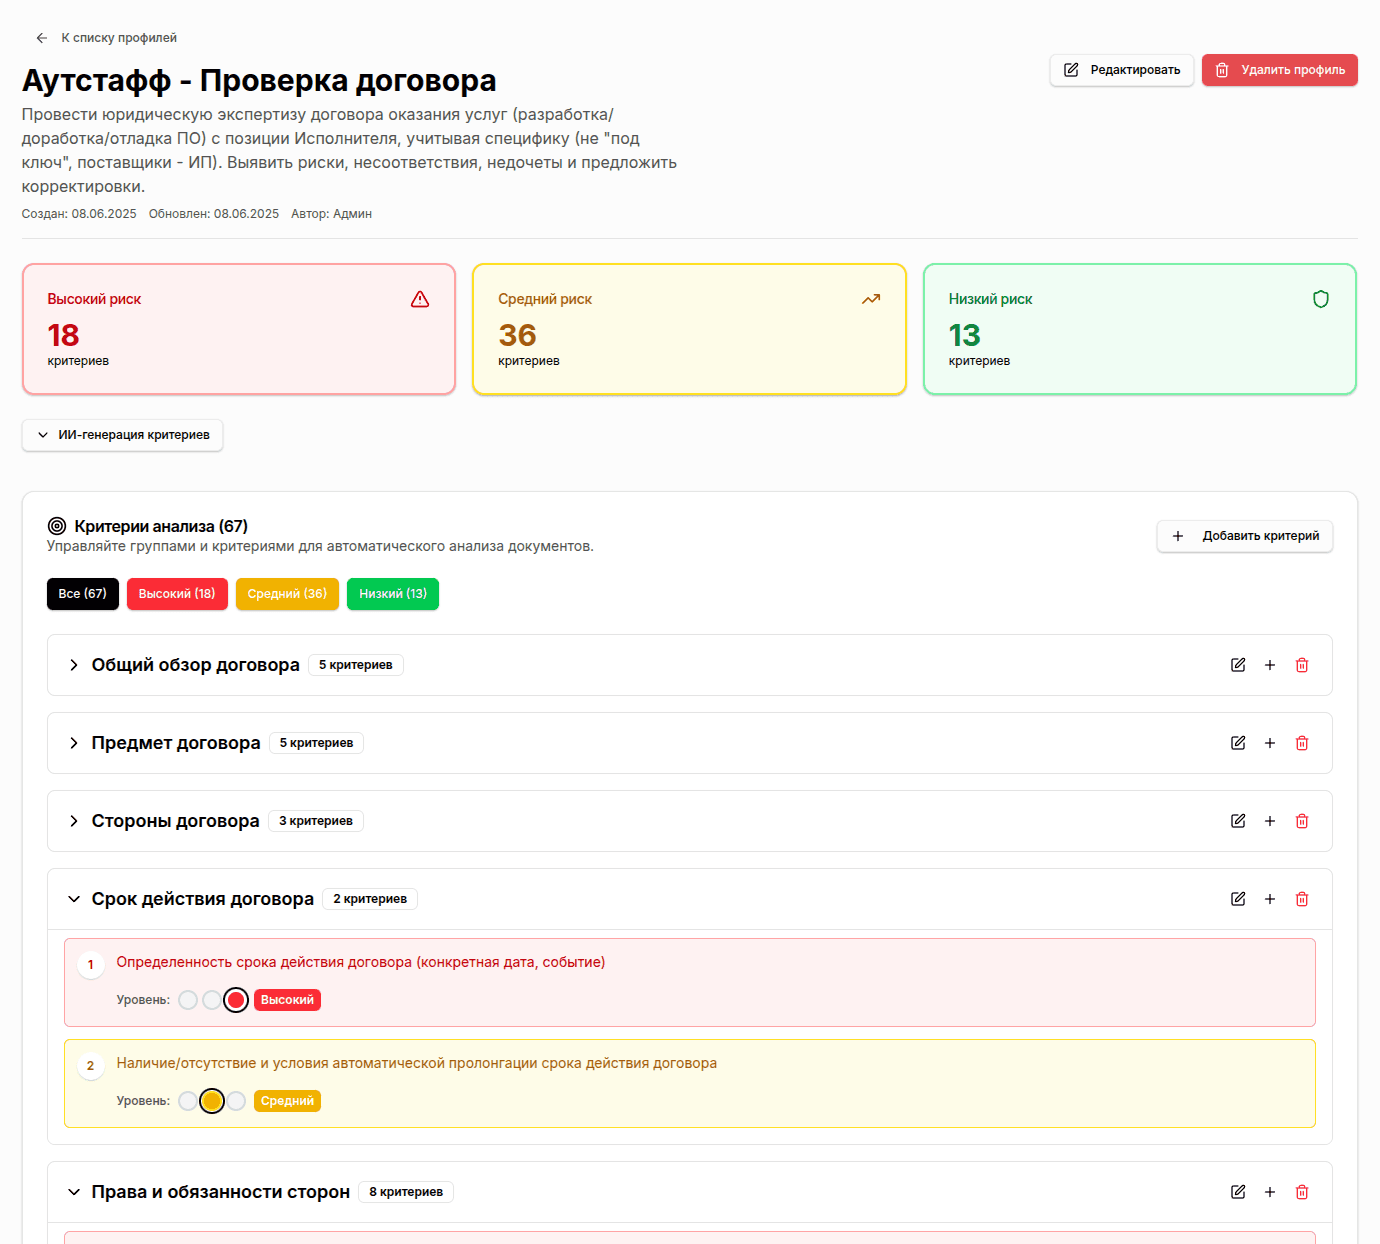Screen dimensions: 1380x1244
Task: Filter by 'Высокий (18)' risk tab
Action: click(177, 594)
